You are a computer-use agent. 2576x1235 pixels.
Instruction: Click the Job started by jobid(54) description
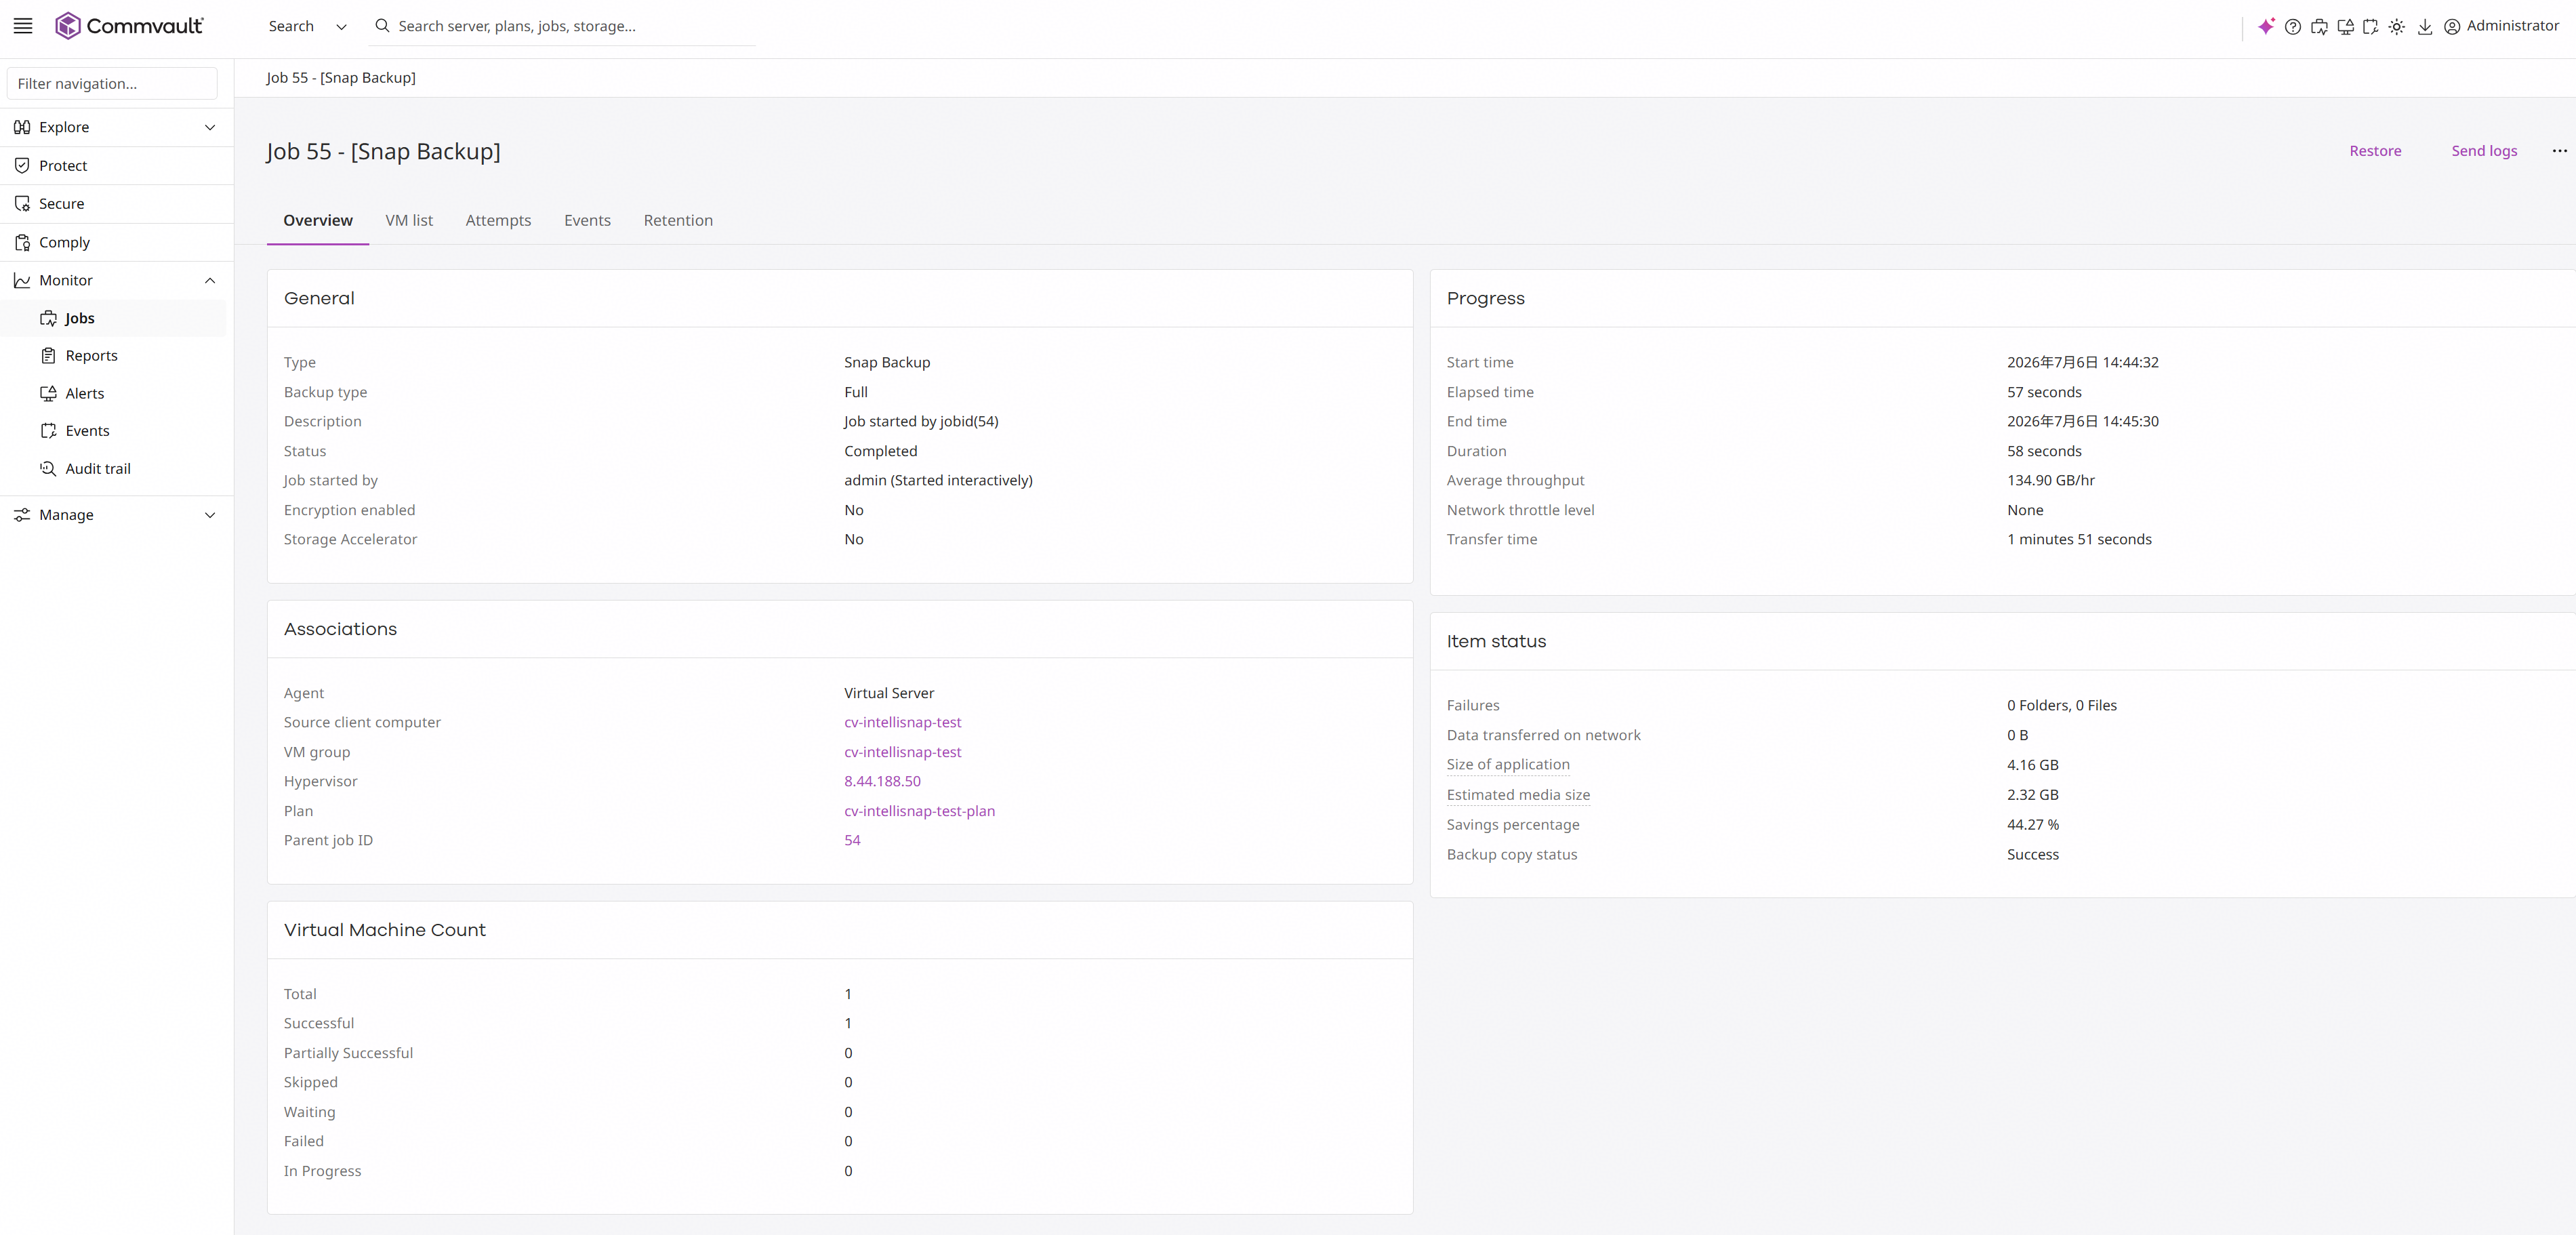(921, 421)
